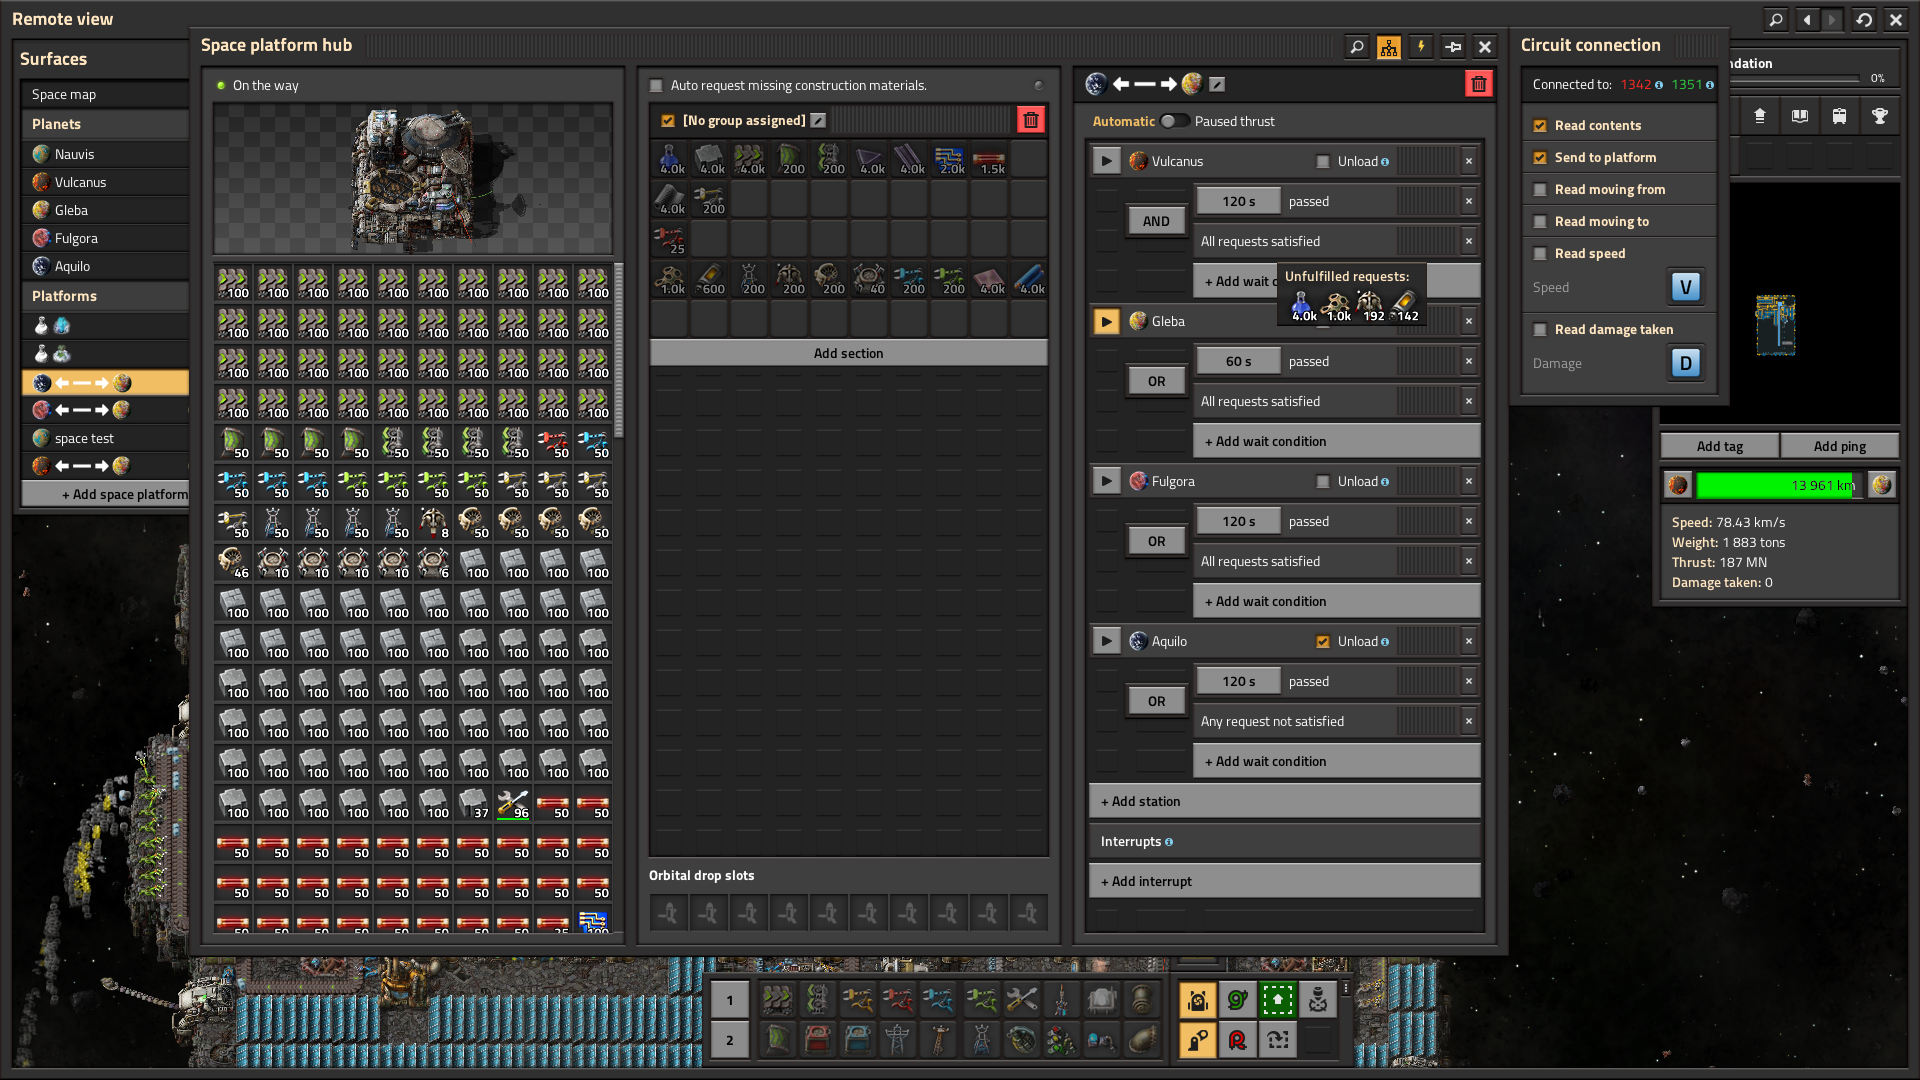Check Unload for Fulgora station

[x=1323, y=481]
